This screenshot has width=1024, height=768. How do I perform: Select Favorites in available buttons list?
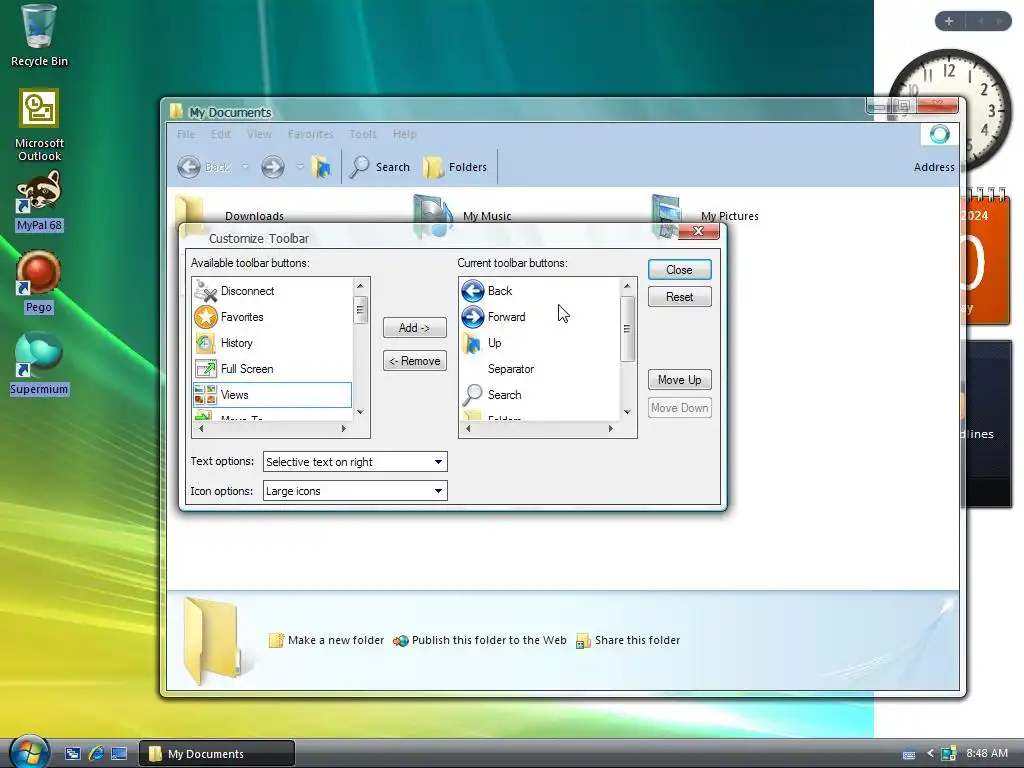click(272, 317)
